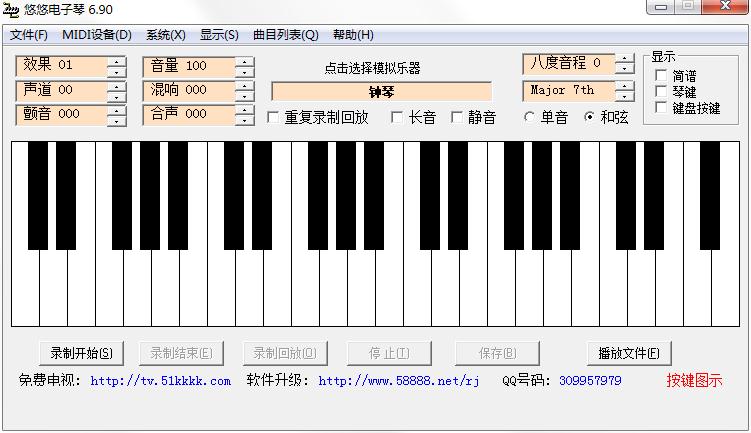Screen dimensions: 751x433
Task: Increase the 效果 value with up arrow
Action: point(117,61)
